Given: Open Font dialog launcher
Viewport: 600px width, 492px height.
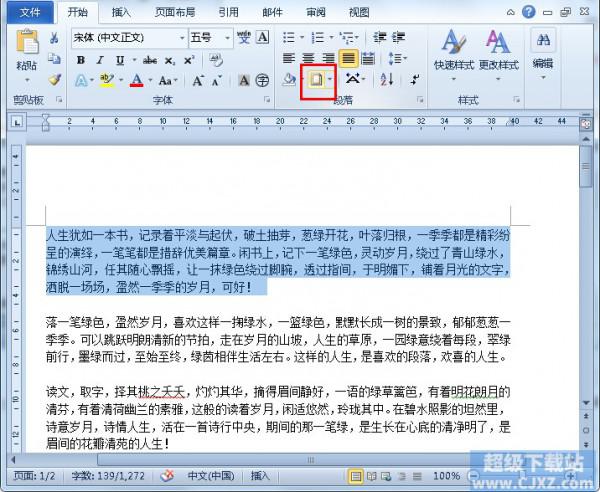Looking at the screenshot, I should coord(267,100).
